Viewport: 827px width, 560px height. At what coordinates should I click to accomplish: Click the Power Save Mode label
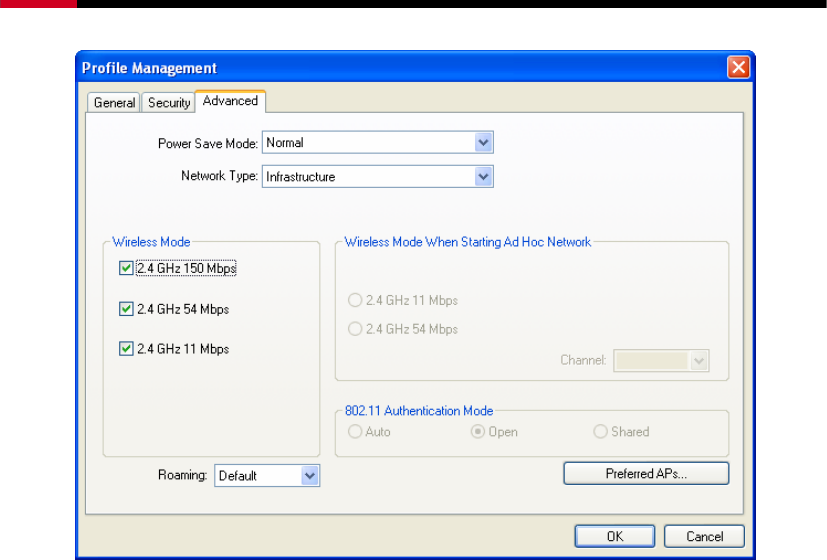click(x=208, y=143)
